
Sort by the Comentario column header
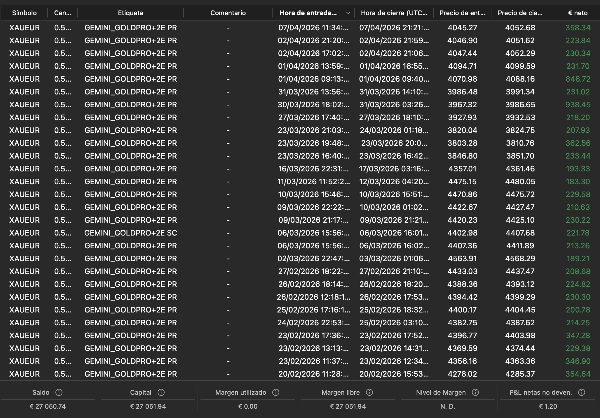(228, 13)
